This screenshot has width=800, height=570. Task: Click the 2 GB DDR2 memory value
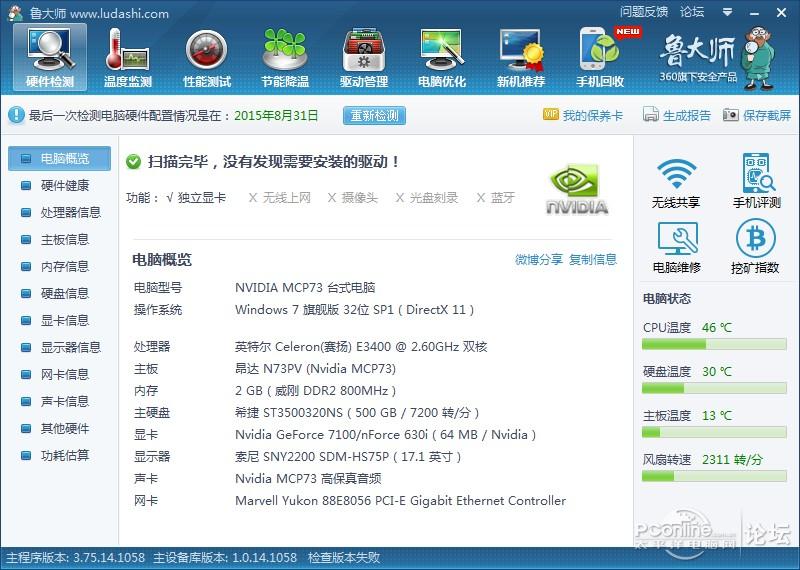coord(315,391)
